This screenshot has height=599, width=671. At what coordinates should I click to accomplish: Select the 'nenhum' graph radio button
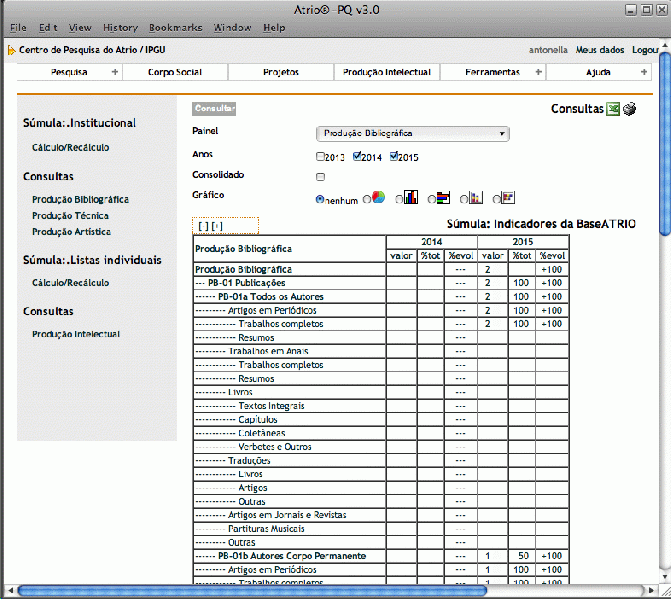tap(320, 199)
